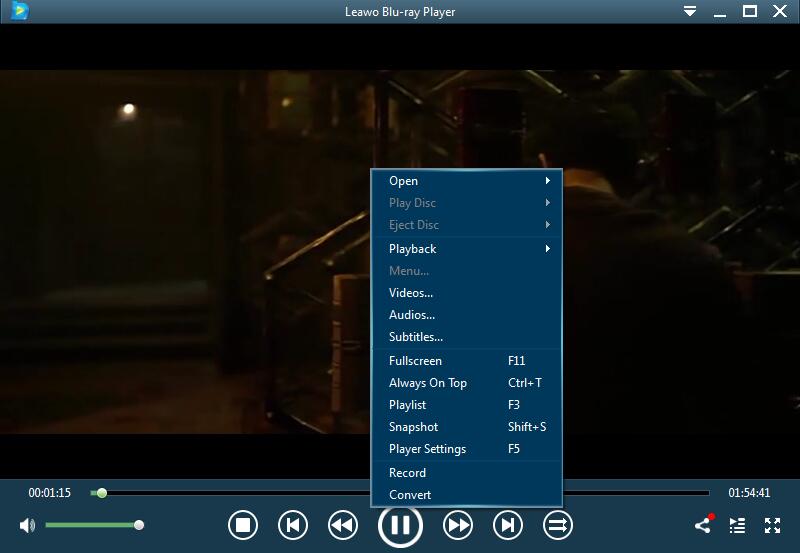Skip to the previous chapter
This screenshot has width=800, height=553.
click(293, 525)
